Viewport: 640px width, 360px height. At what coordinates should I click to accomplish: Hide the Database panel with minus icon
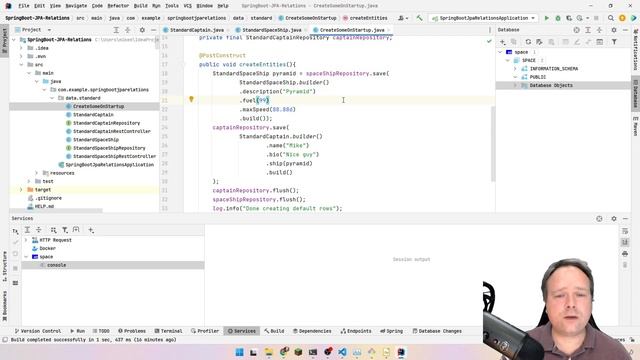(625, 30)
